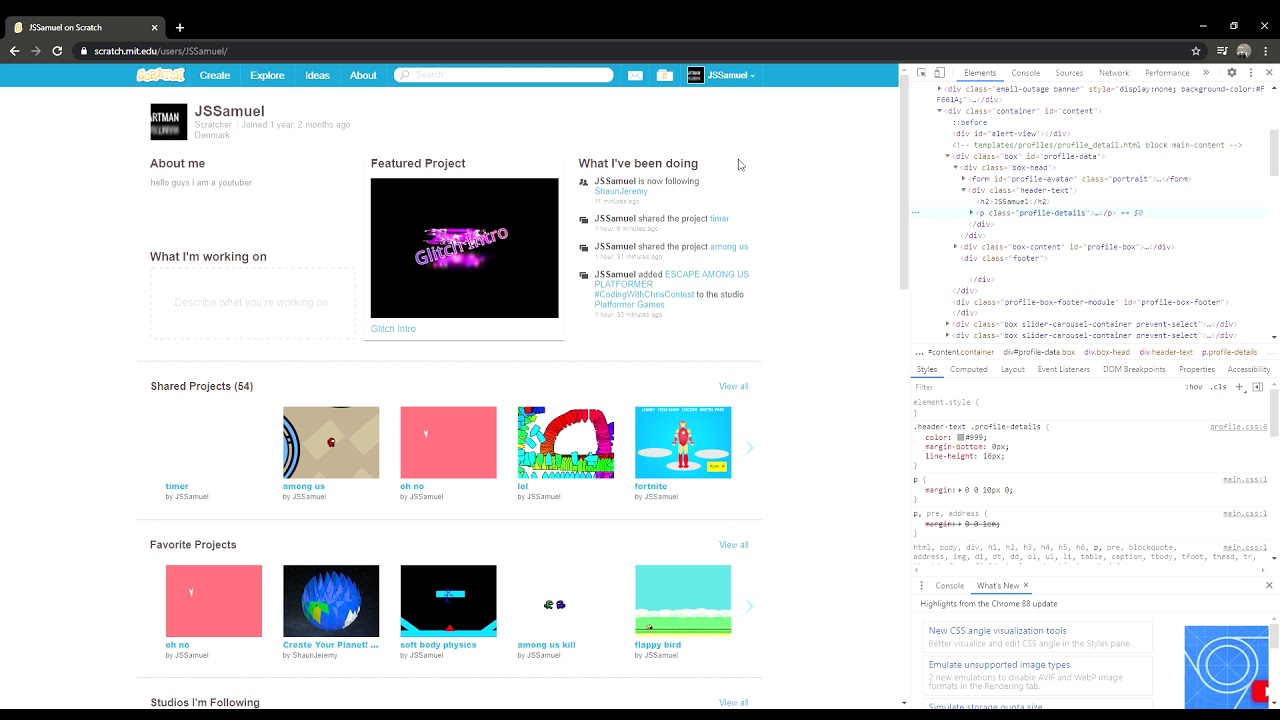Click the #999 color swatch

tap(960, 437)
